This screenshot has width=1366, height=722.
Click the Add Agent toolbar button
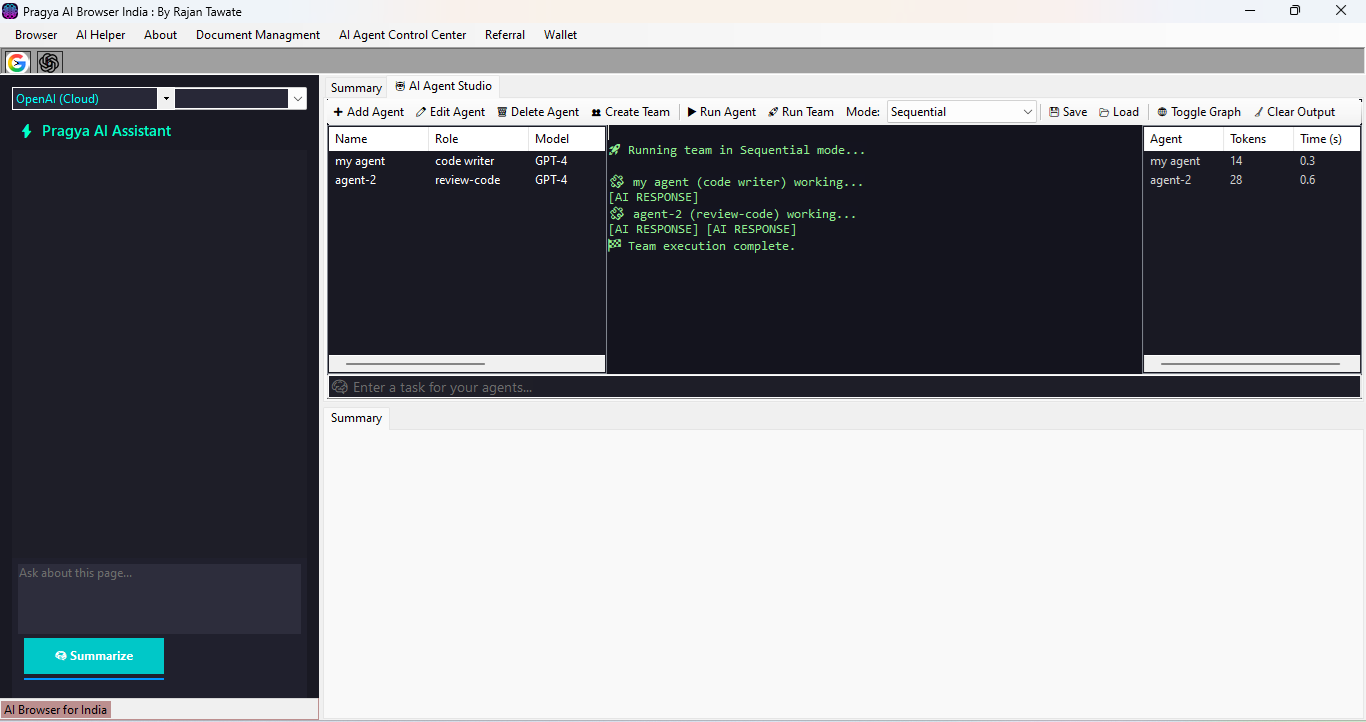tap(369, 112)
